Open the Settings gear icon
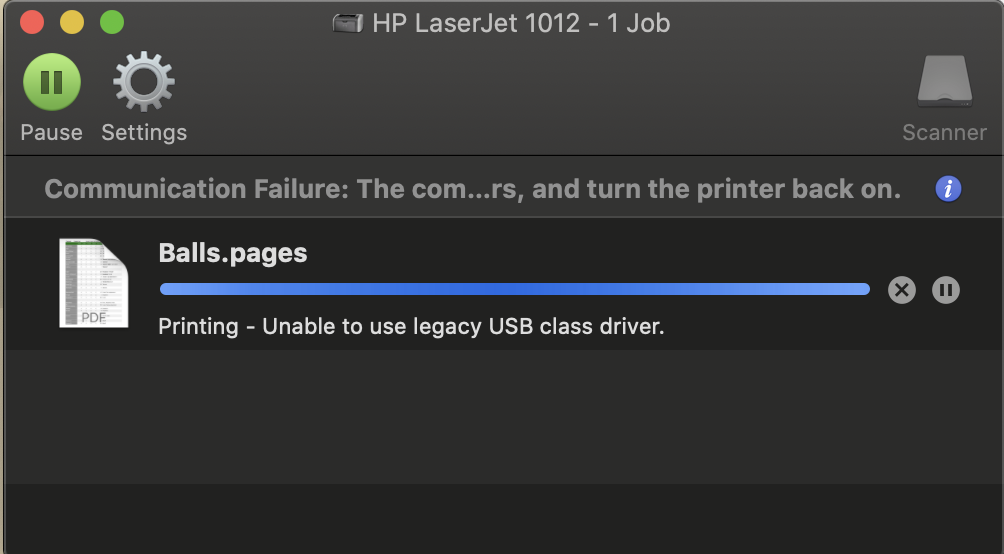The width and height of the screenshot is (1004, 554). coord(143,82)
